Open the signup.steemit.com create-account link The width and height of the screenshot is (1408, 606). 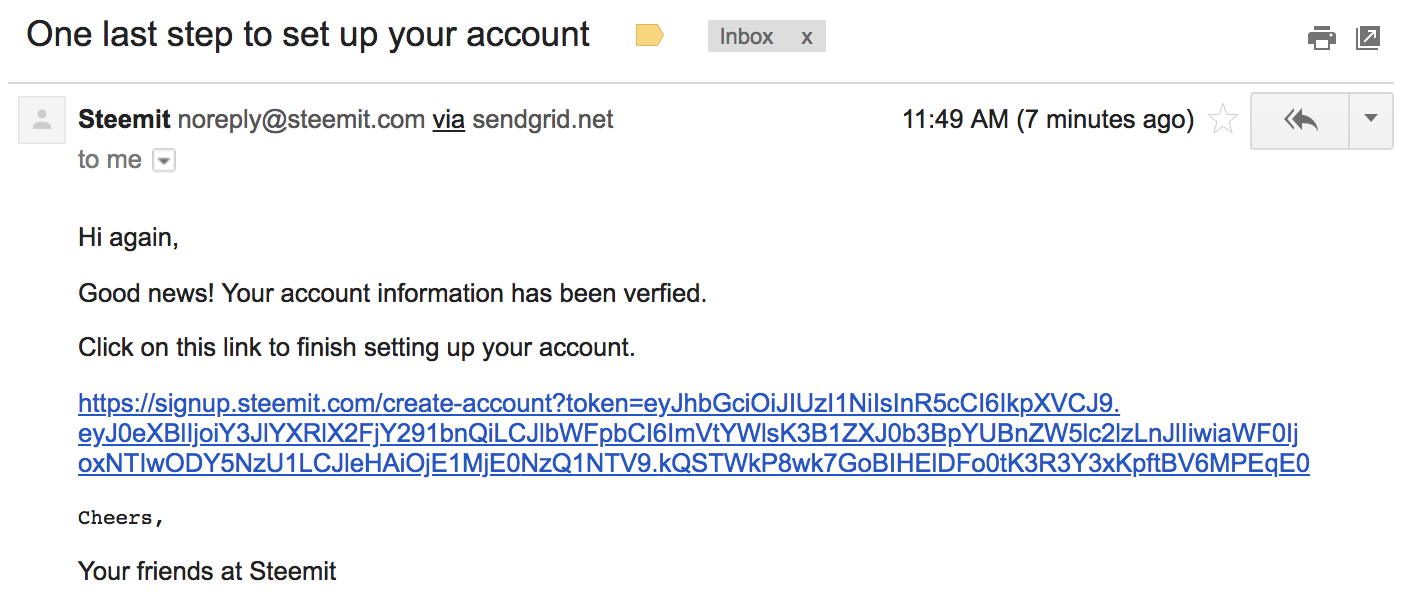694,434
